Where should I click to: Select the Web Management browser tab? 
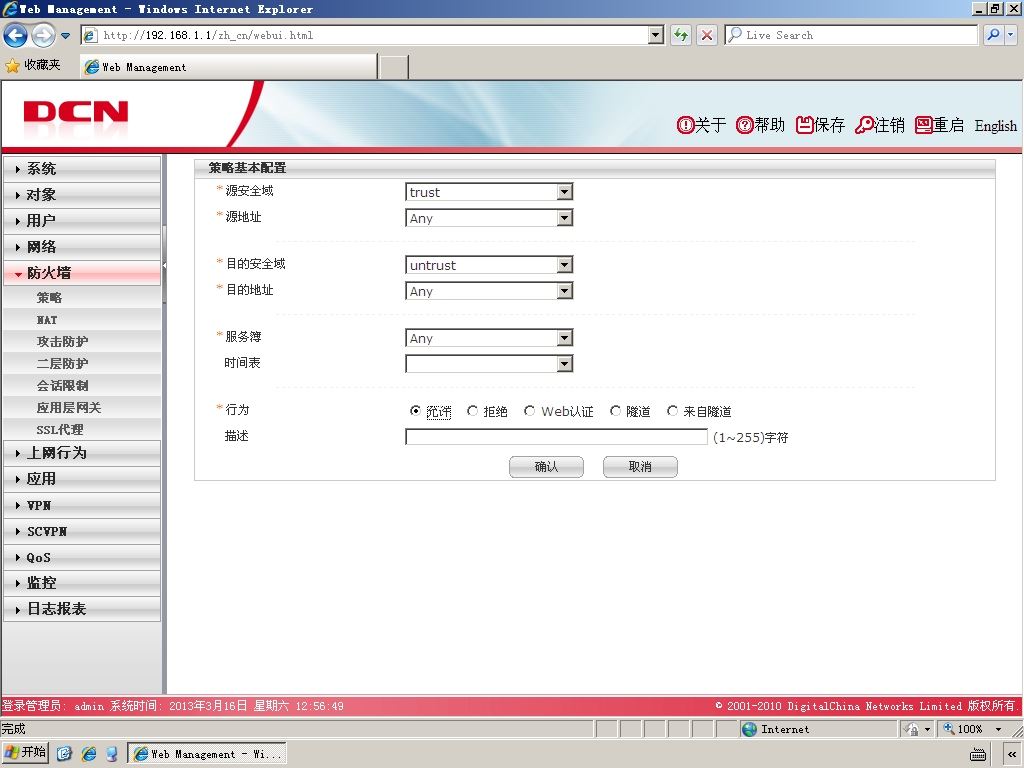(229, 67)
